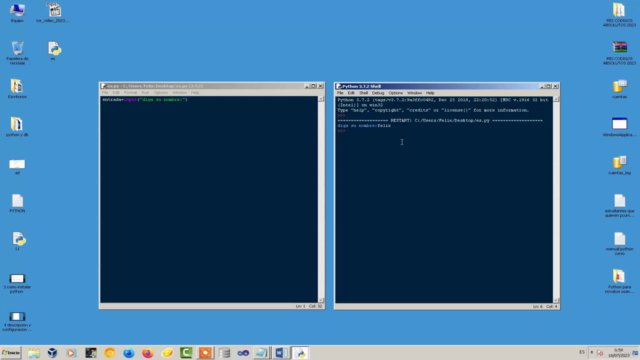This screenshot has width=640, height=360.
Task: Select the 3 como instalar python icon
Action: point(17,284)
